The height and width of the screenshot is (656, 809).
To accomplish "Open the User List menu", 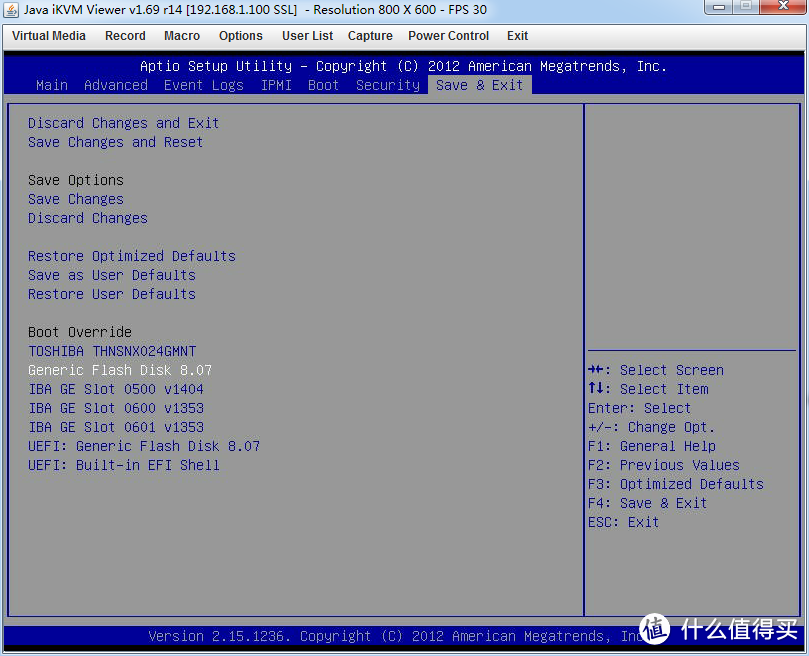I will pos(307,36).
